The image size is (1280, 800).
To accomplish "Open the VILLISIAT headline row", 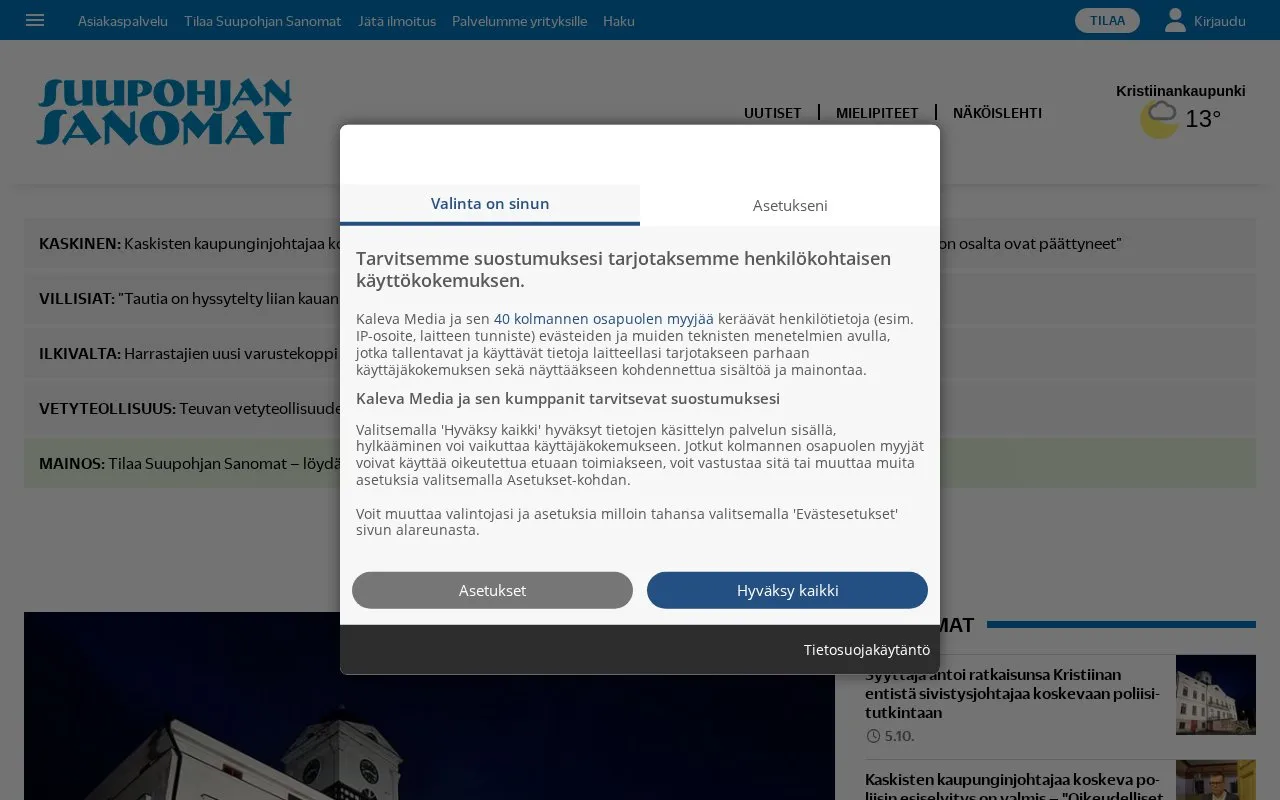I will pyautogui.click(x=640, y=298).
